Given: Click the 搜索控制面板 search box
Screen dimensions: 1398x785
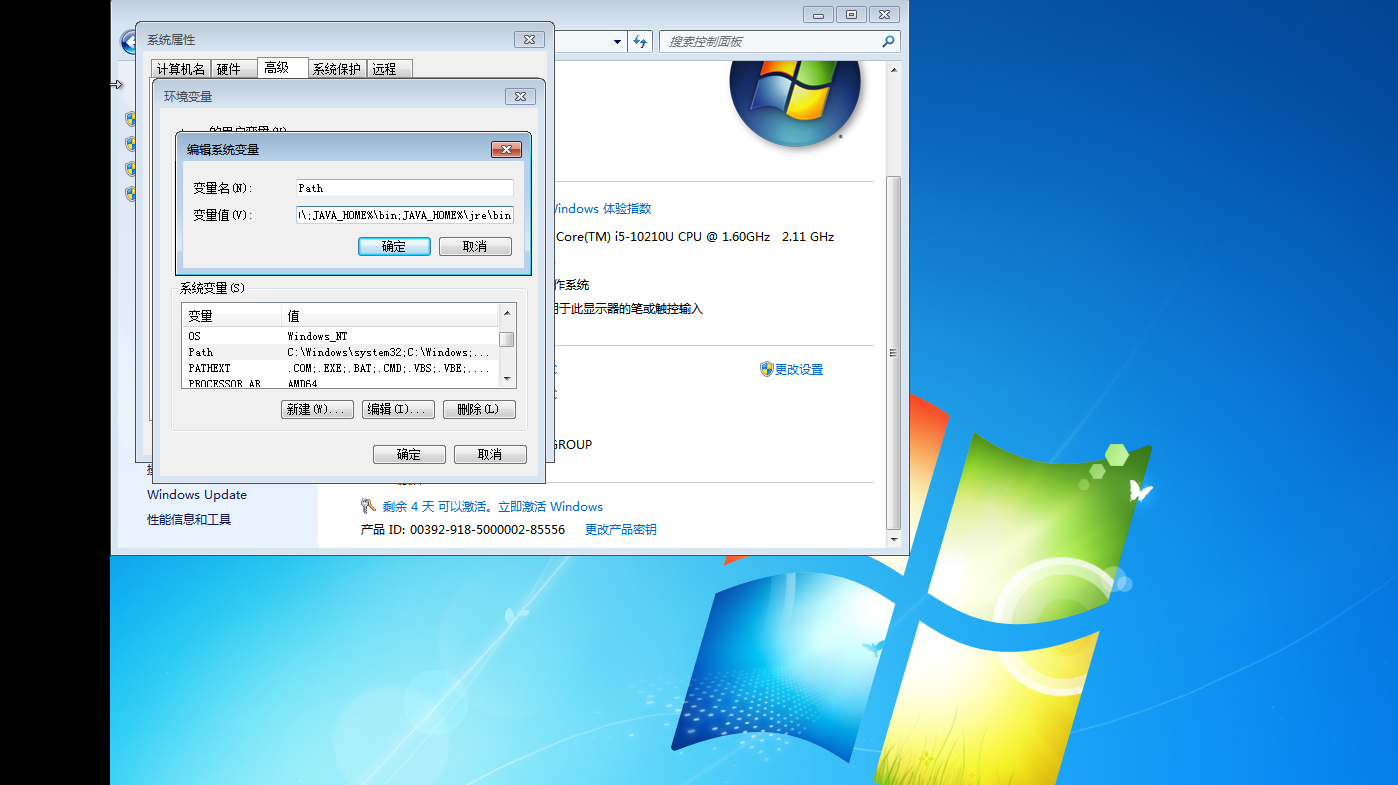Looking at the screenshot, I should 780,42.
